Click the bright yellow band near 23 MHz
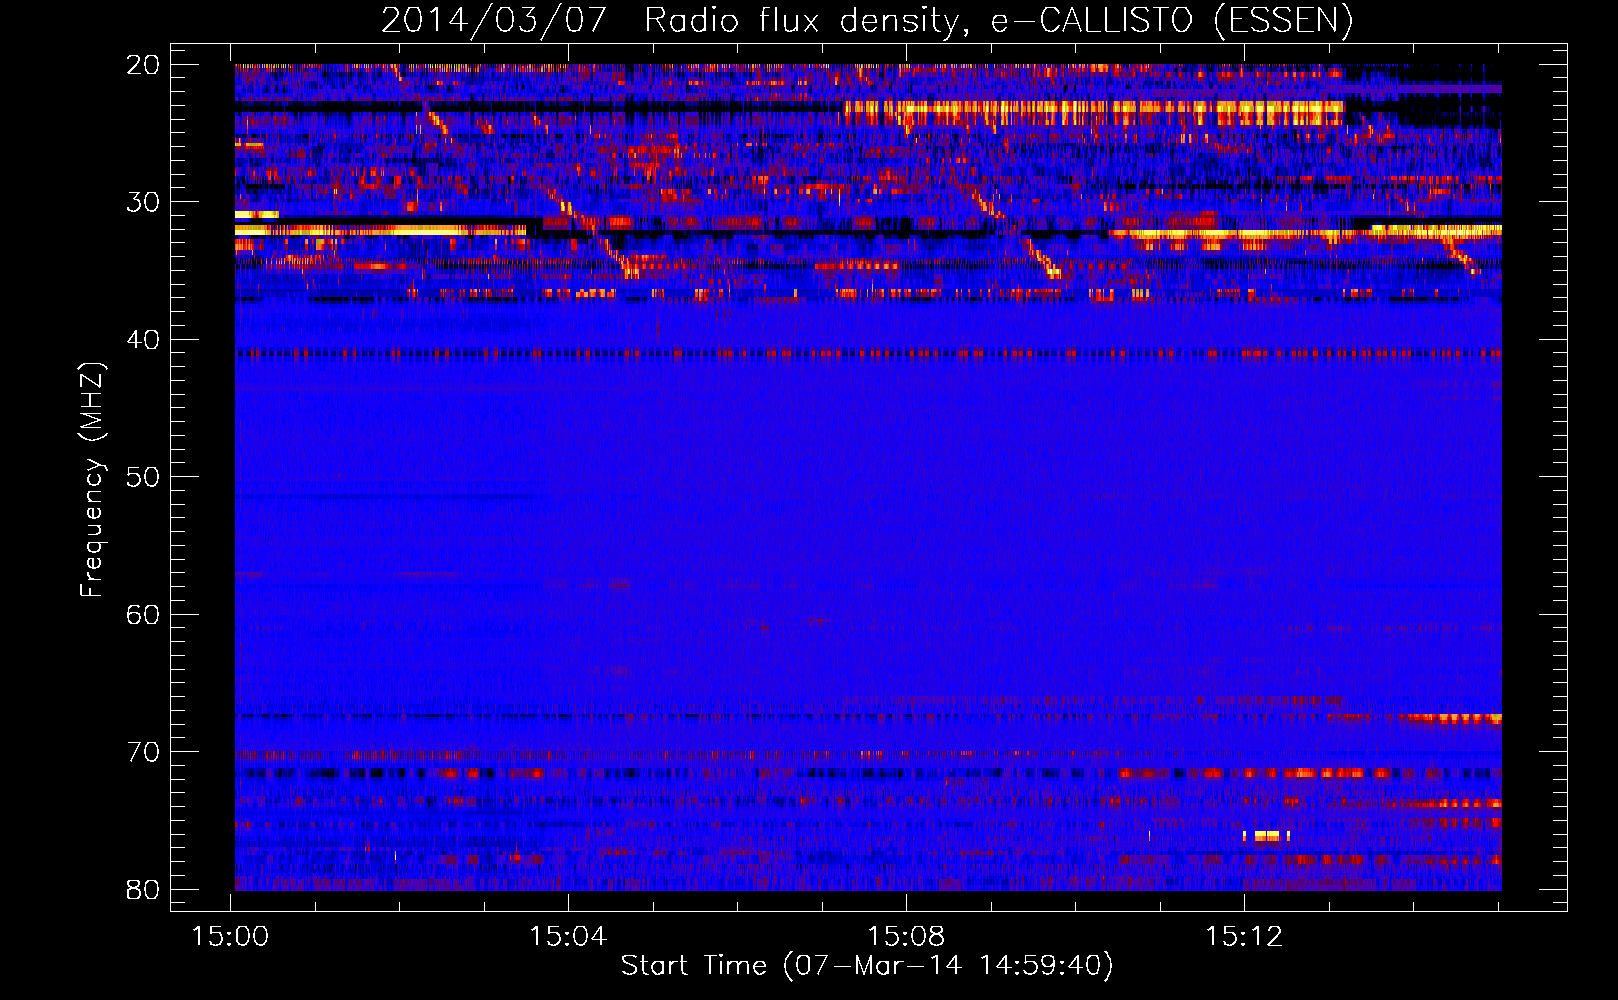The width and height of the screenshot is (1618, 1000). coord(1094,112)
